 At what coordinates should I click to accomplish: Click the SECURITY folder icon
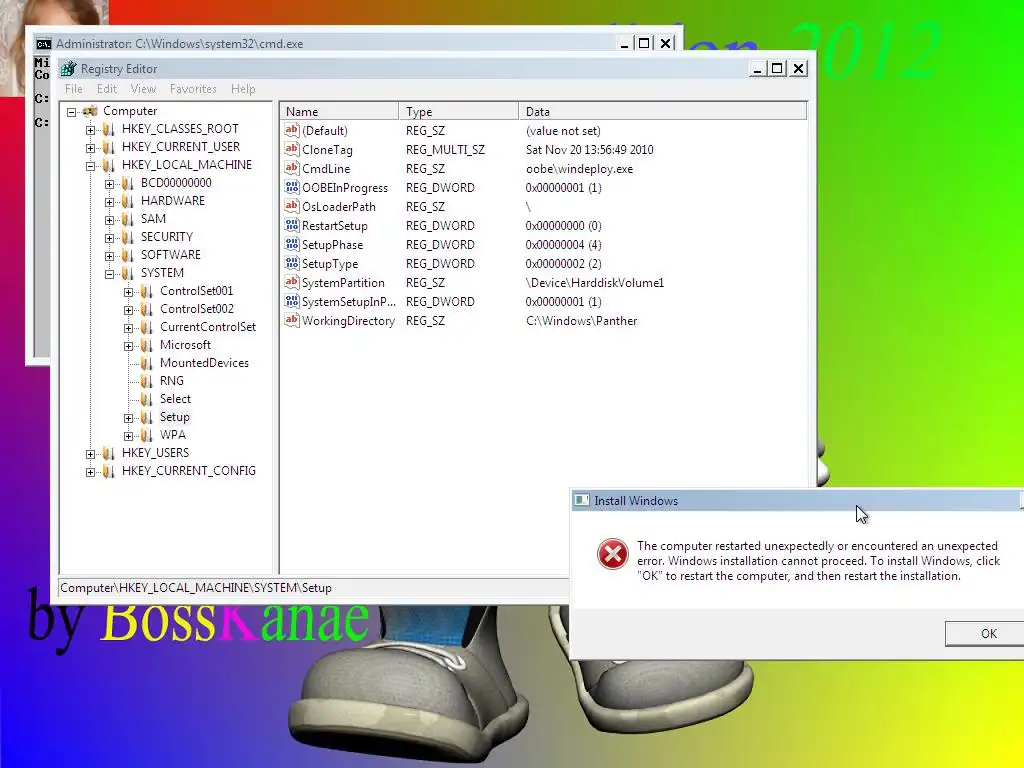click(x=128, y=237)
